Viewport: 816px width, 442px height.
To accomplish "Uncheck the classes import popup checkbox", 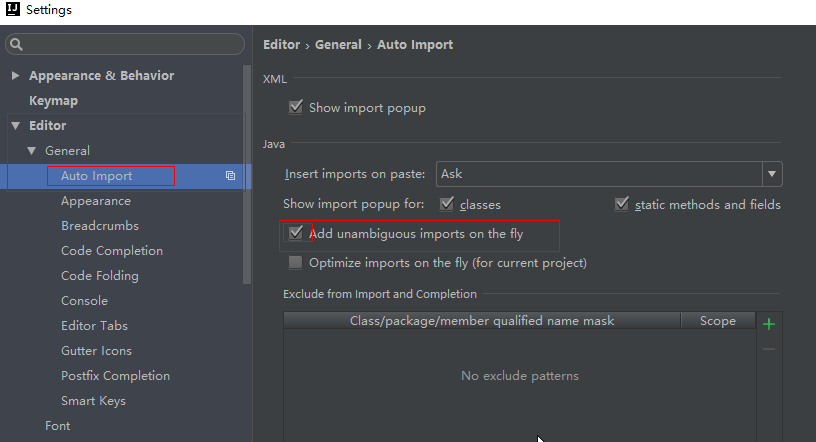I will [447, 204].
